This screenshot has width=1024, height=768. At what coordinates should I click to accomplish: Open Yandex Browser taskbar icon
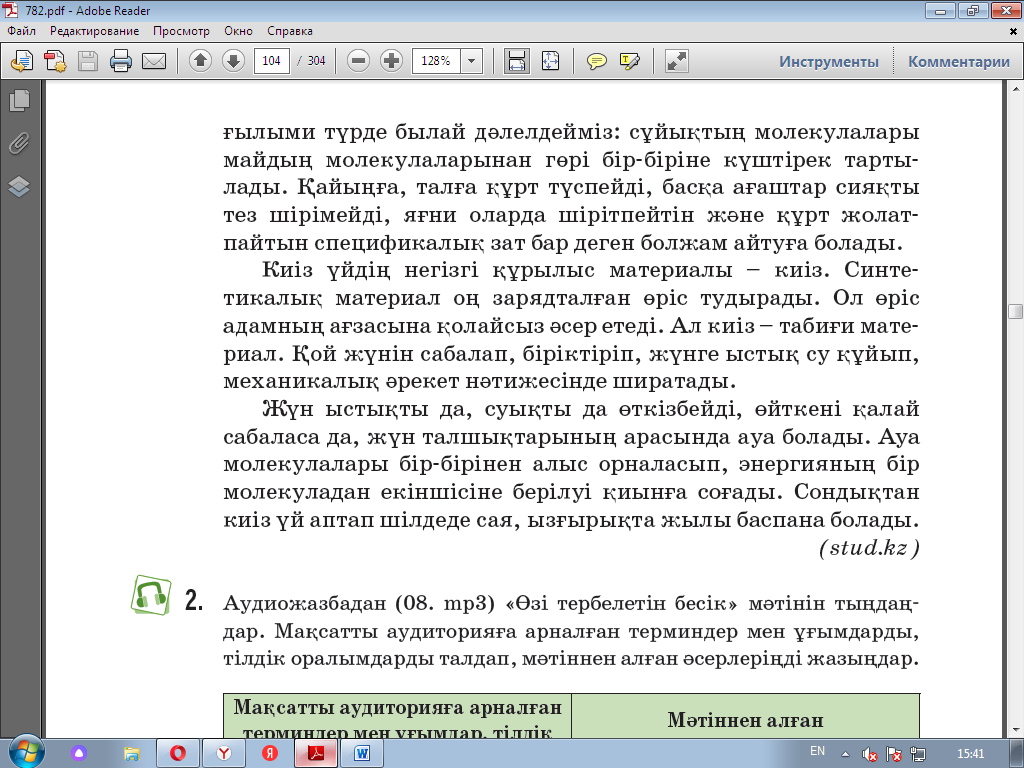(x=224, y=754)
